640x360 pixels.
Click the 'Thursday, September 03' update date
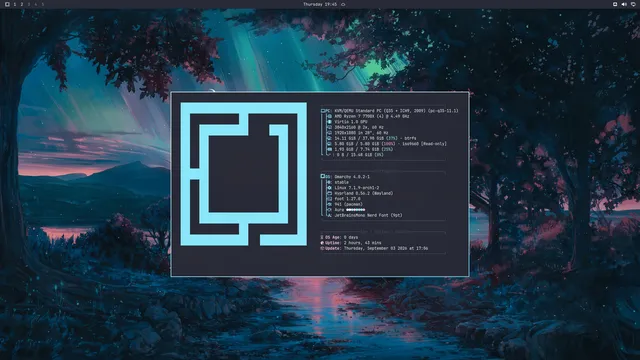click(370, 248)
